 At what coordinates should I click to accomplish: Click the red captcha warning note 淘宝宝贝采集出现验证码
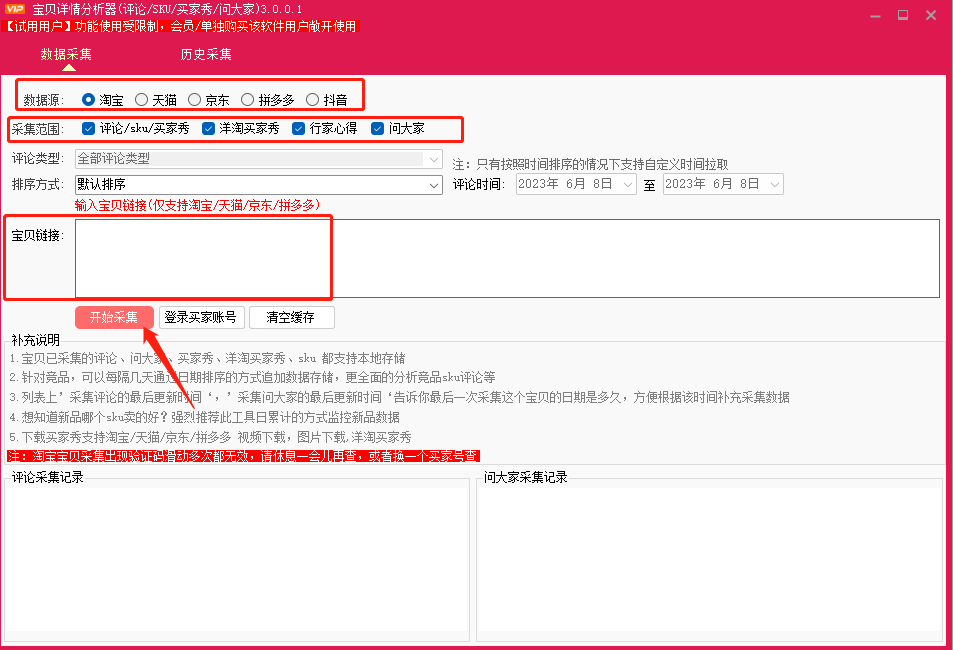point(244,456)
